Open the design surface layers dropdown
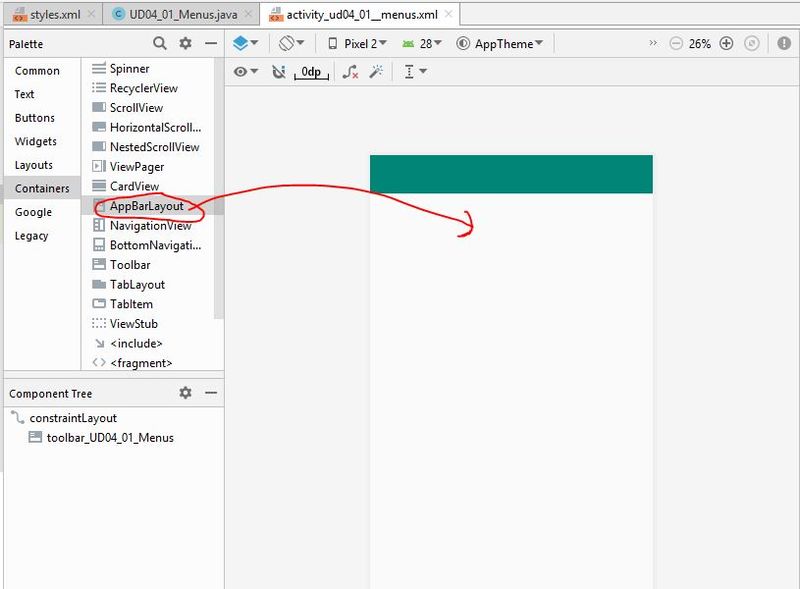This screenshot has width=800, height=589. [245, 43]
